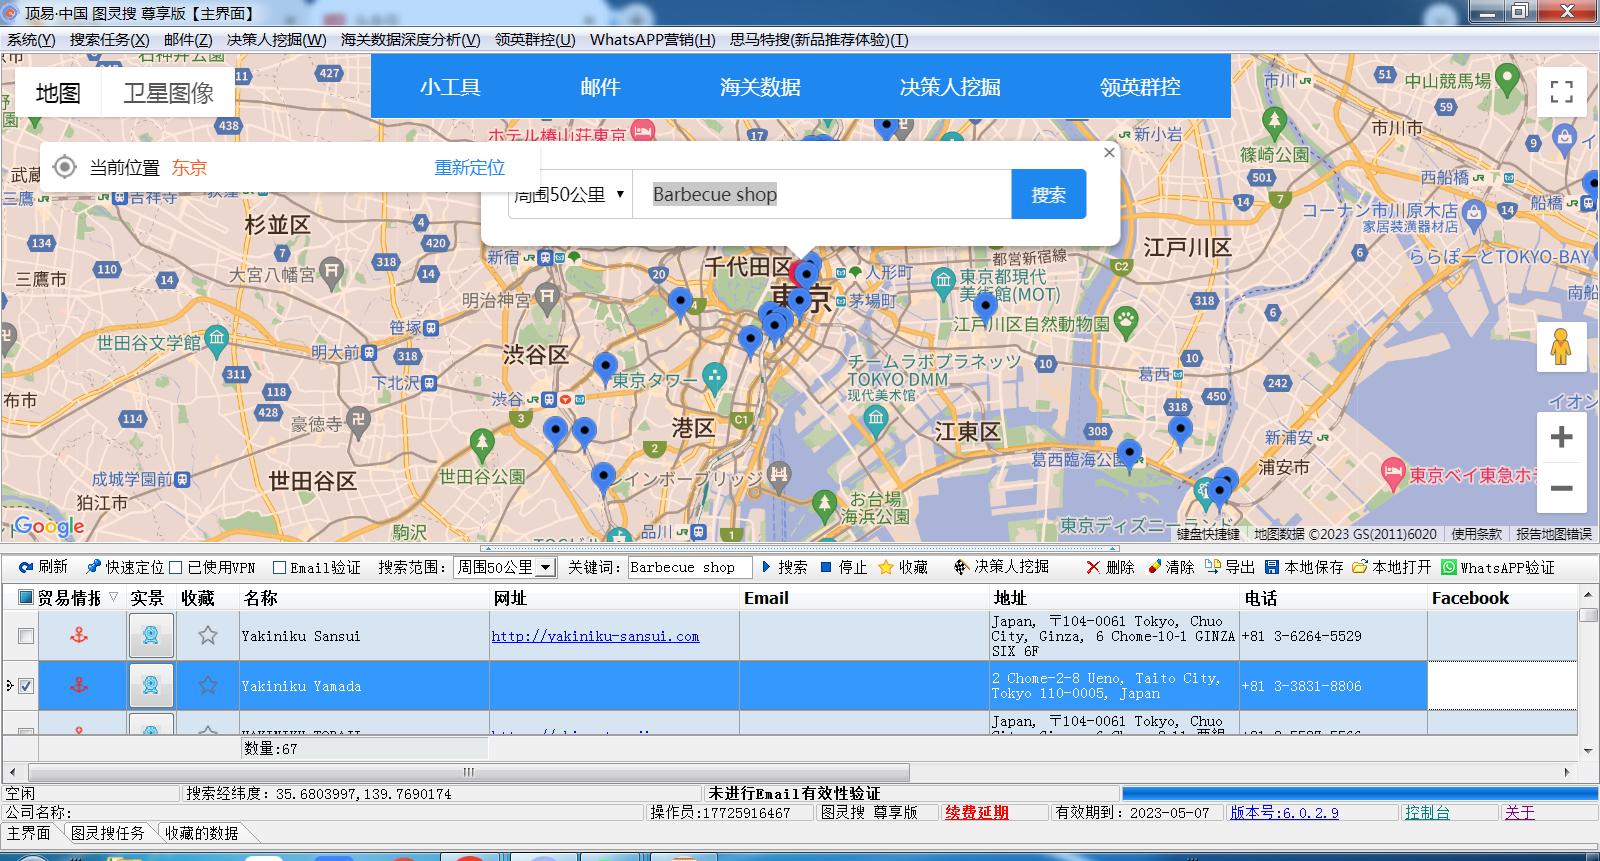The image size is (1600, 861).
Task: Click trade anchor icon for Yakiniku Sansui
Action: (x=79, y=635)
